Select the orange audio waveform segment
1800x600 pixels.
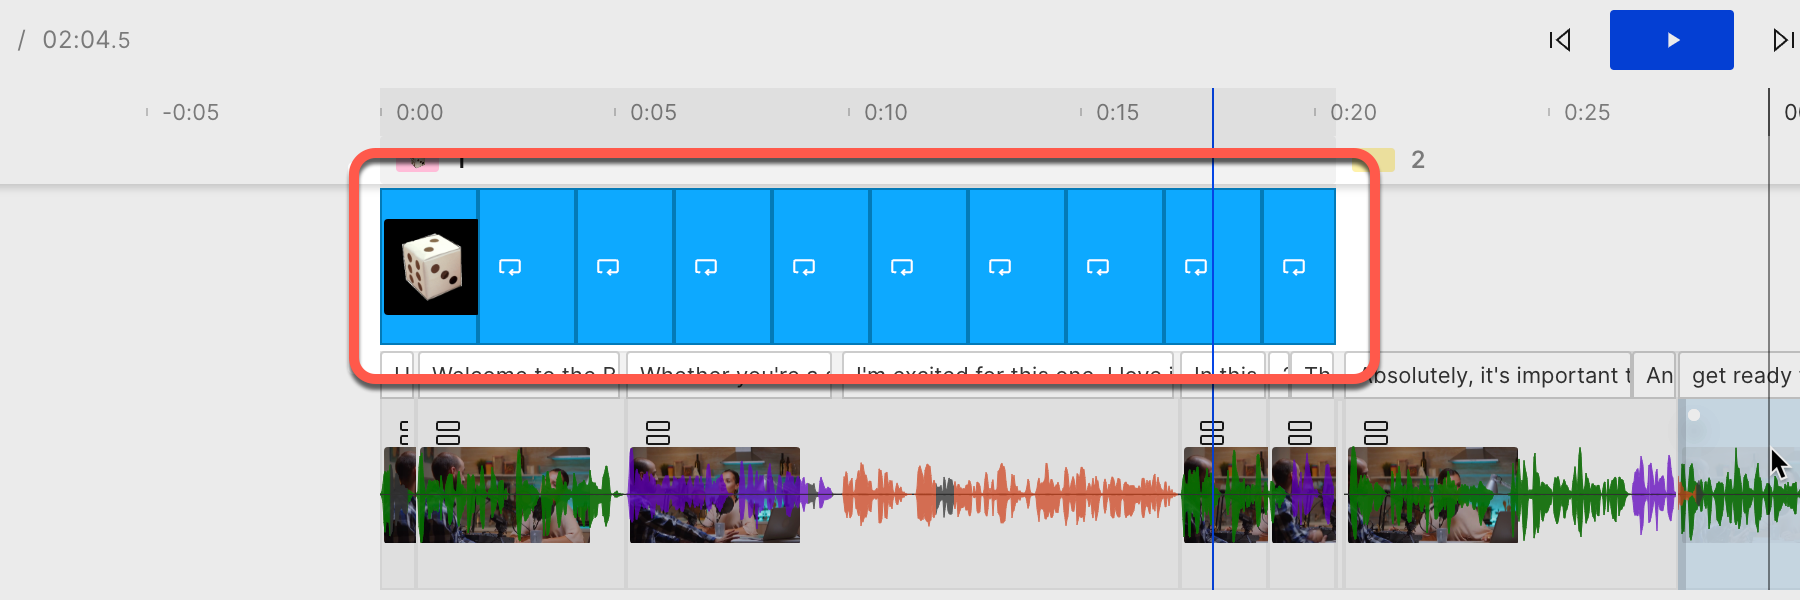pyautogui.click(x=1008, y=494)
